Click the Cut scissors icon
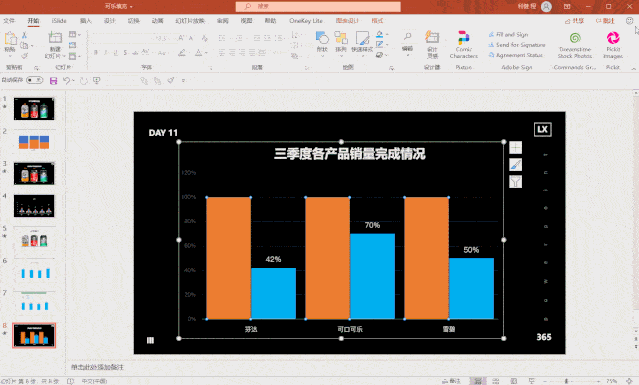 point(24,35)
